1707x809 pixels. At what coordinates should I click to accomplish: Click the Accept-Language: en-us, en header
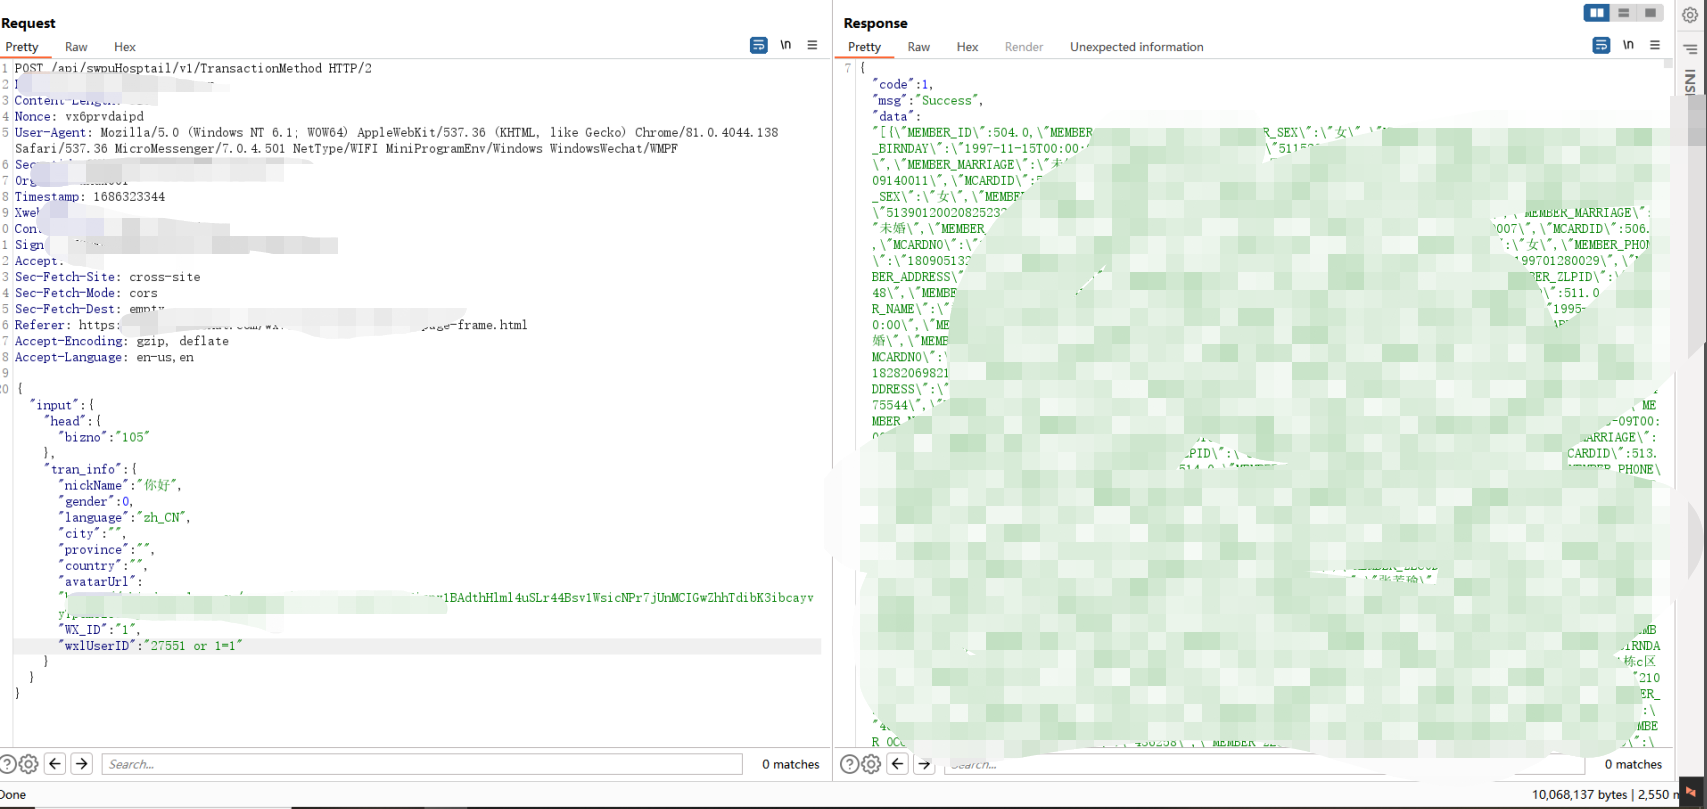pos(104,357)
